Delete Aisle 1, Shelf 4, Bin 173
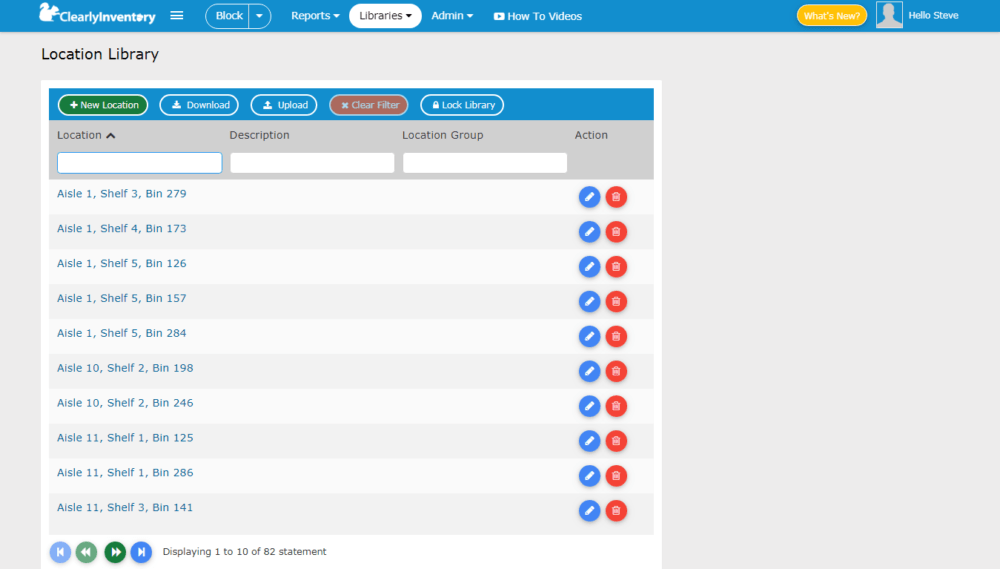This screenshot has width=1000, height=569. (x=616, y=232)
